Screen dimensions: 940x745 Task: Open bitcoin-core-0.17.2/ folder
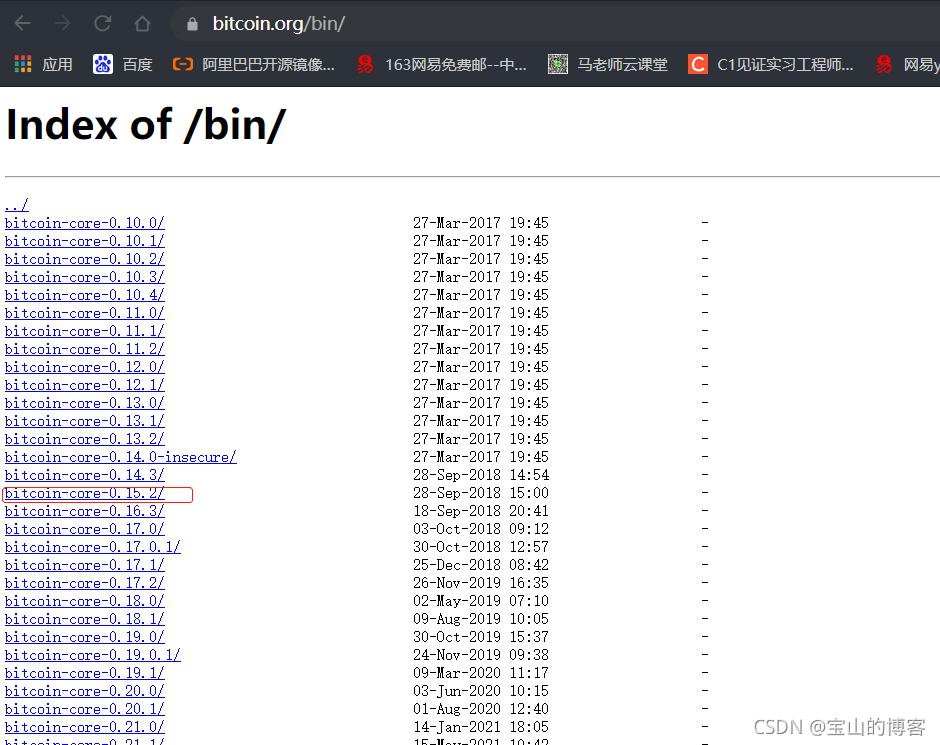click(85, 583)
